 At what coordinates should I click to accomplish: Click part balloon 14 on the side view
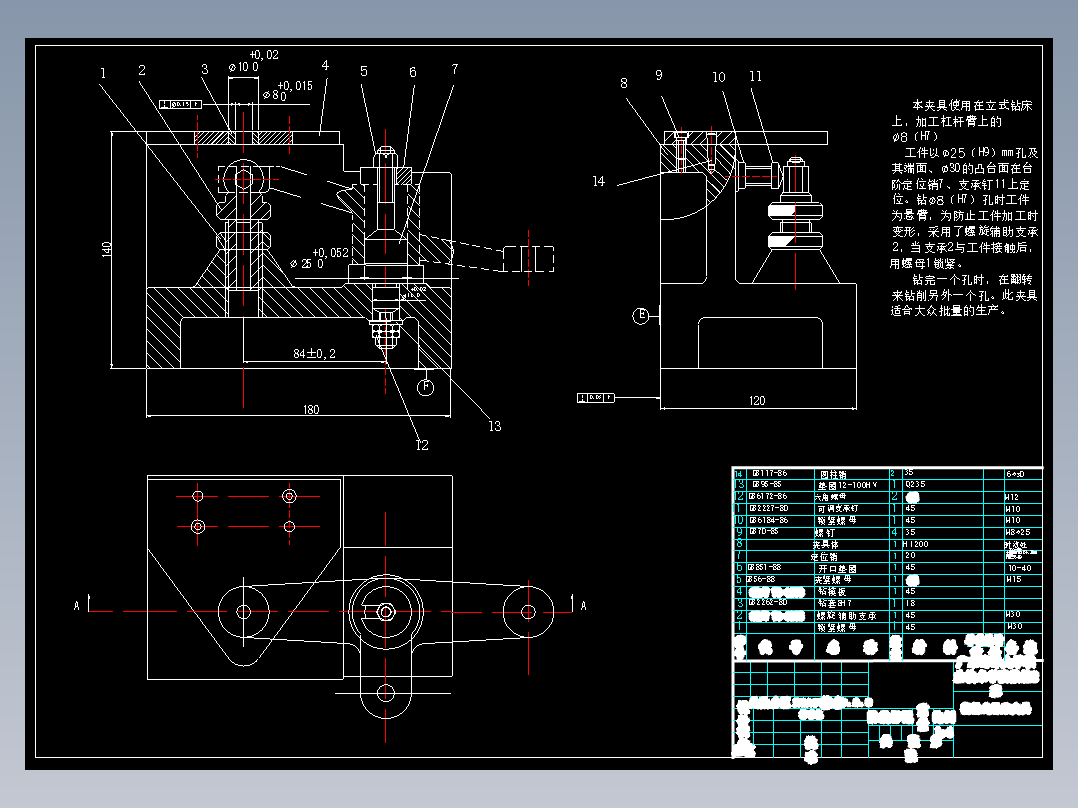[x=598, y=182]
